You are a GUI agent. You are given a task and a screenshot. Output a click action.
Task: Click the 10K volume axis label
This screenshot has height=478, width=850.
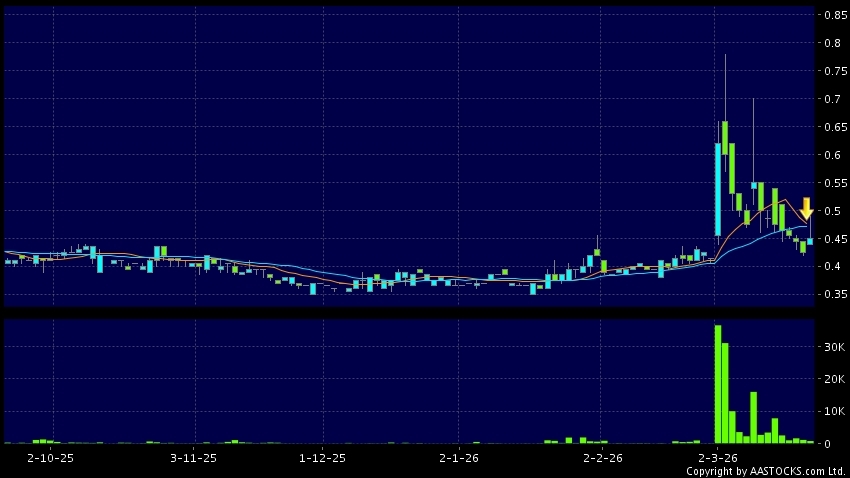tap(834, 411)
